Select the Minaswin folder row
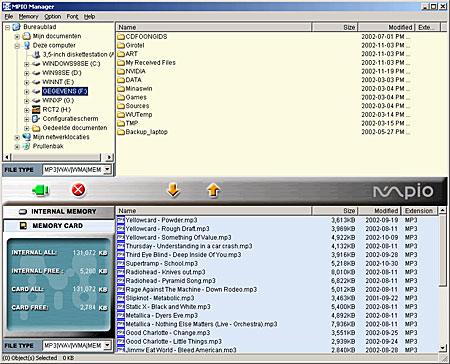The width and height of the screenshot is (450, 364). click(139, 89)
